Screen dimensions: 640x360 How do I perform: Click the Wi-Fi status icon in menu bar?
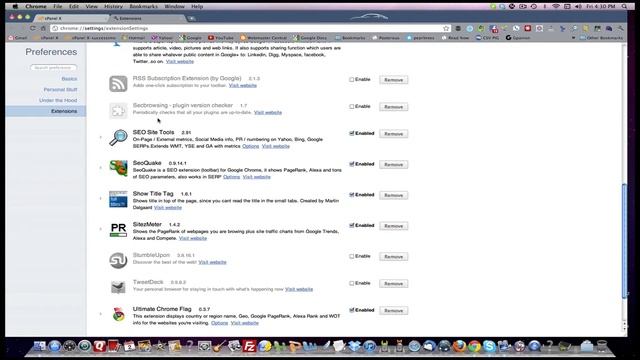click(x=556, y=7)
